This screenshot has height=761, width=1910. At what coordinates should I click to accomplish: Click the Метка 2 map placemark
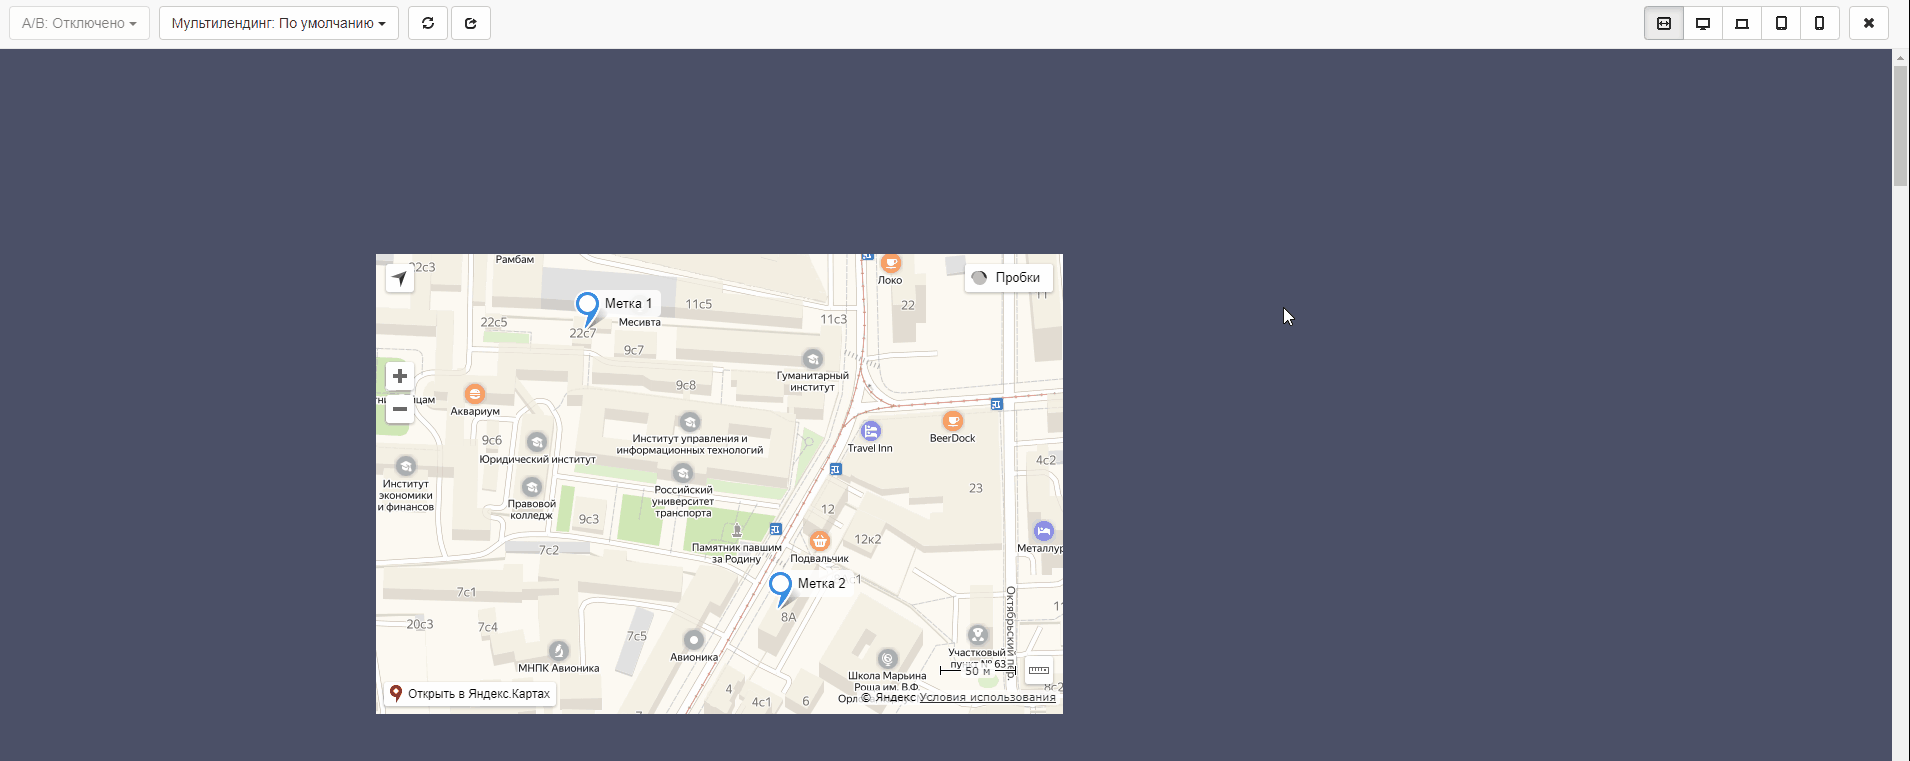click(x=781, y=585)
